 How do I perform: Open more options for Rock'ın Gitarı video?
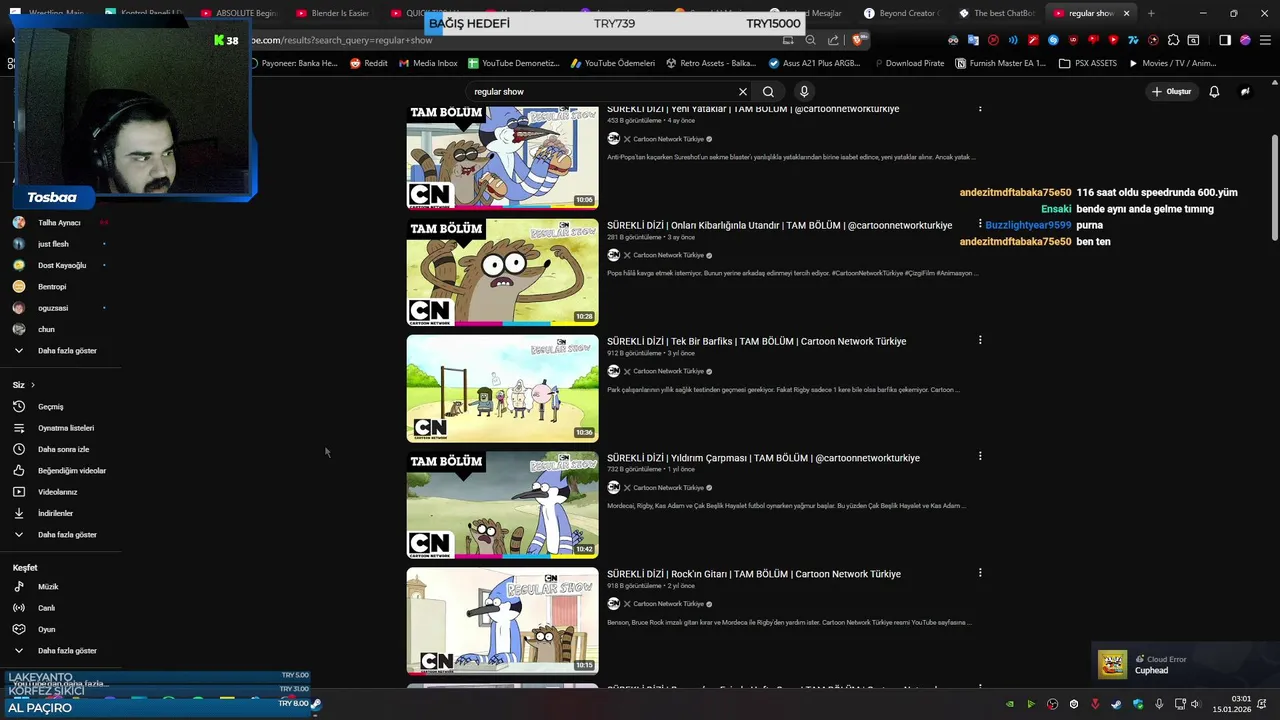(x=980, y=573)
